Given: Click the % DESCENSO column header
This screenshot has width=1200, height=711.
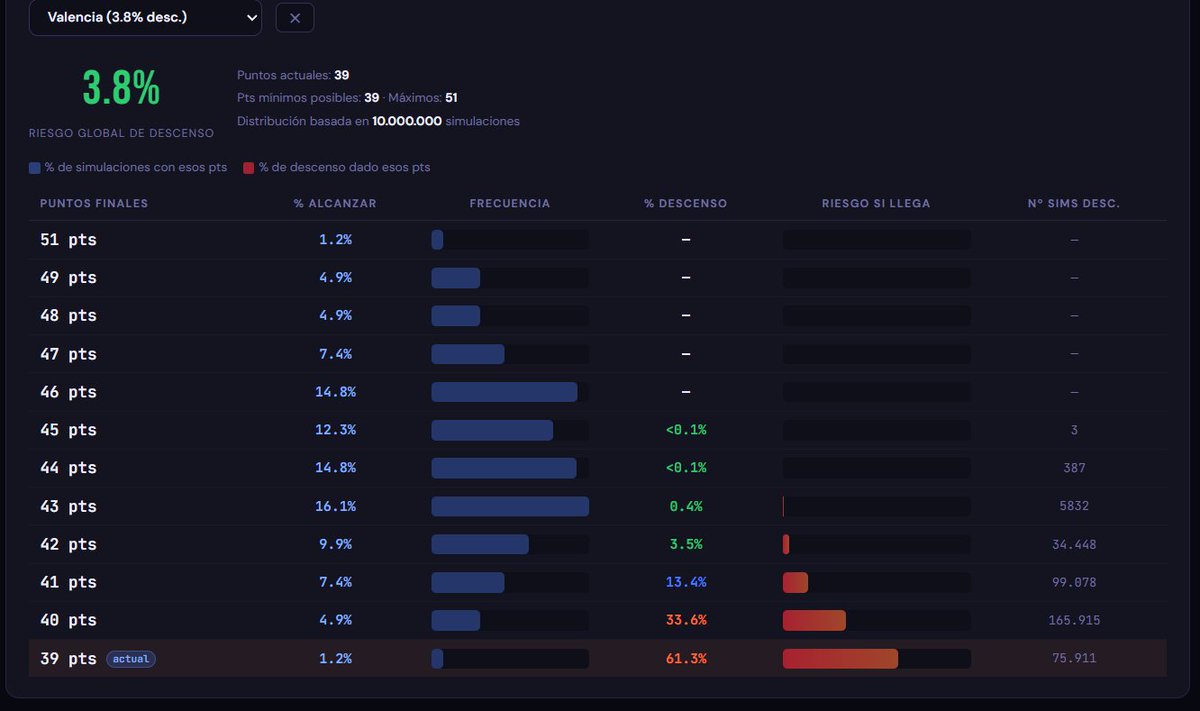Looking at the screenshot, I should pos(686,203).
